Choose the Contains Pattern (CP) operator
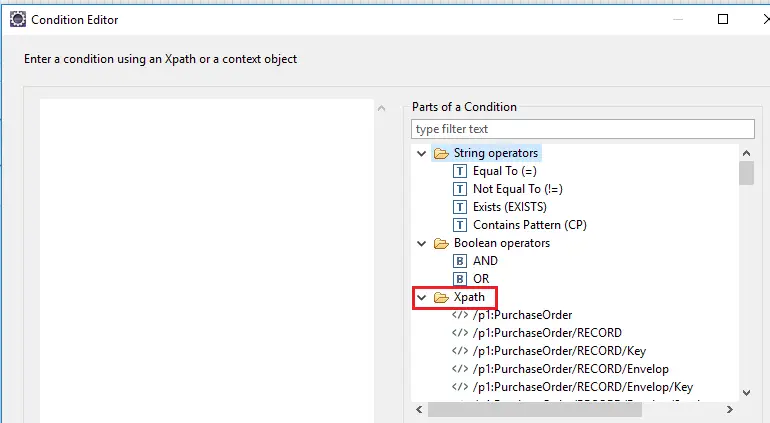This screenshot has height=423, width=770. (530, 225)
